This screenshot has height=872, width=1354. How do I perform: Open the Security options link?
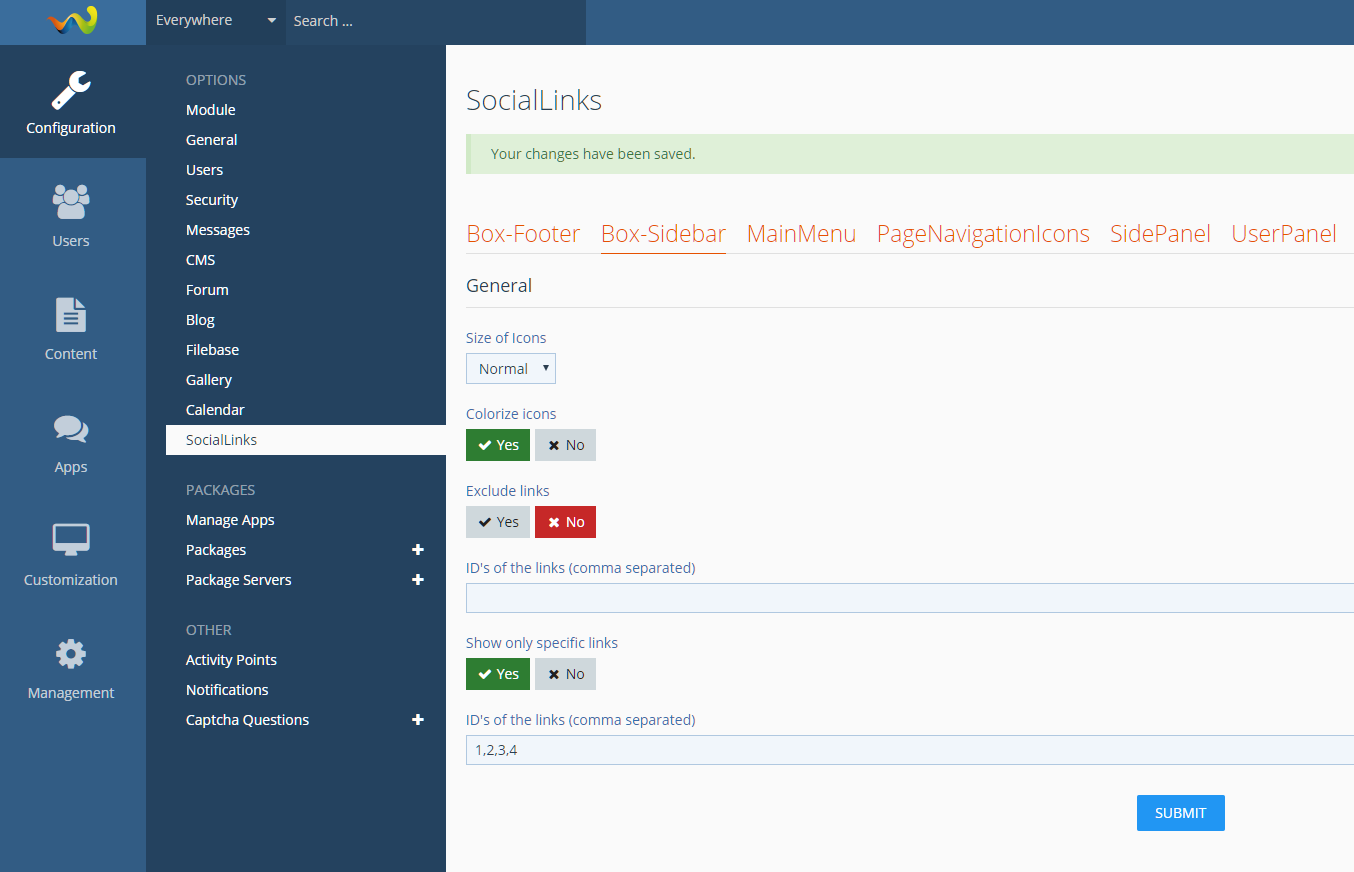point(212,200)
